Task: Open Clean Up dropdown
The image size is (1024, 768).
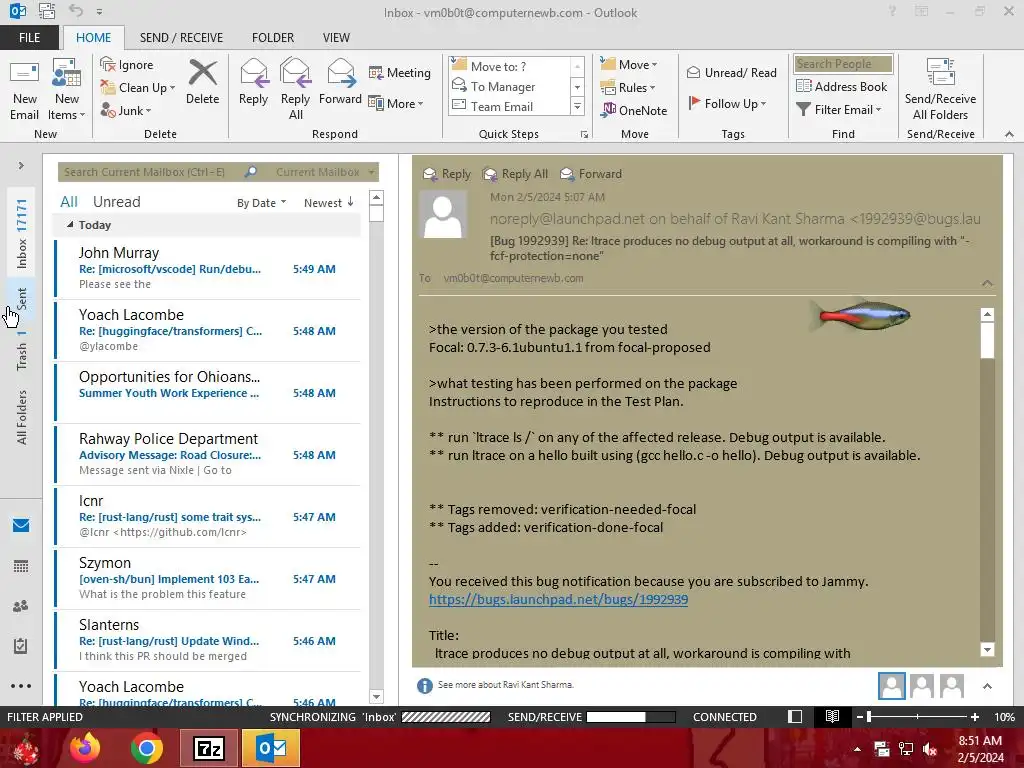Action: click(x=138, y=88)
